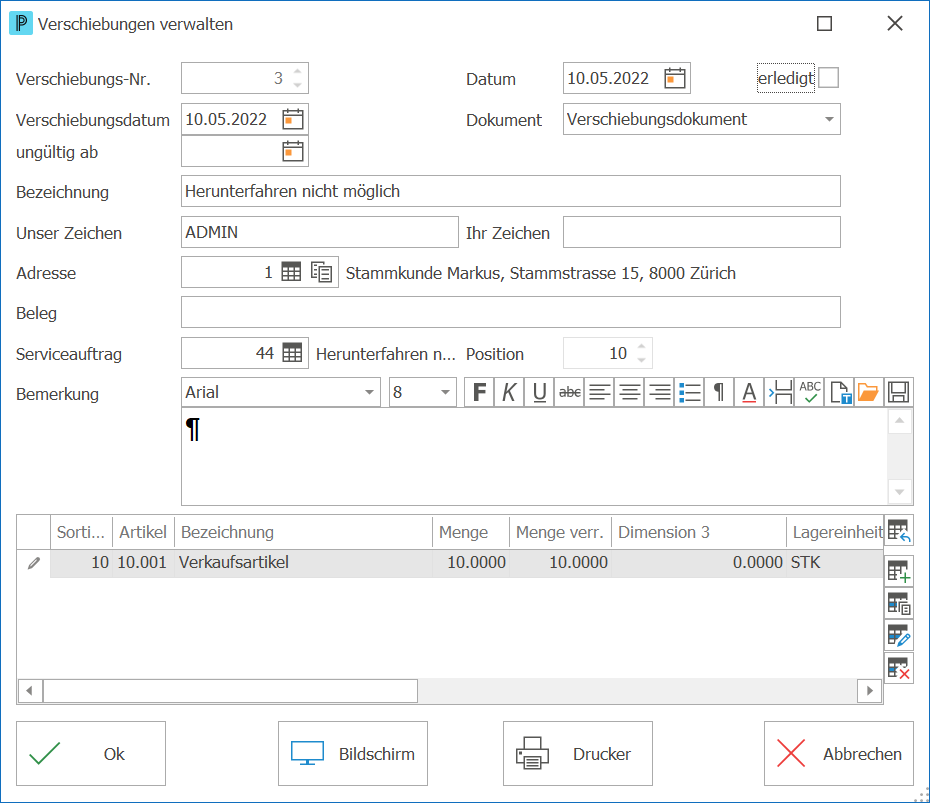Click pencil edit marker in row 10

34,563
